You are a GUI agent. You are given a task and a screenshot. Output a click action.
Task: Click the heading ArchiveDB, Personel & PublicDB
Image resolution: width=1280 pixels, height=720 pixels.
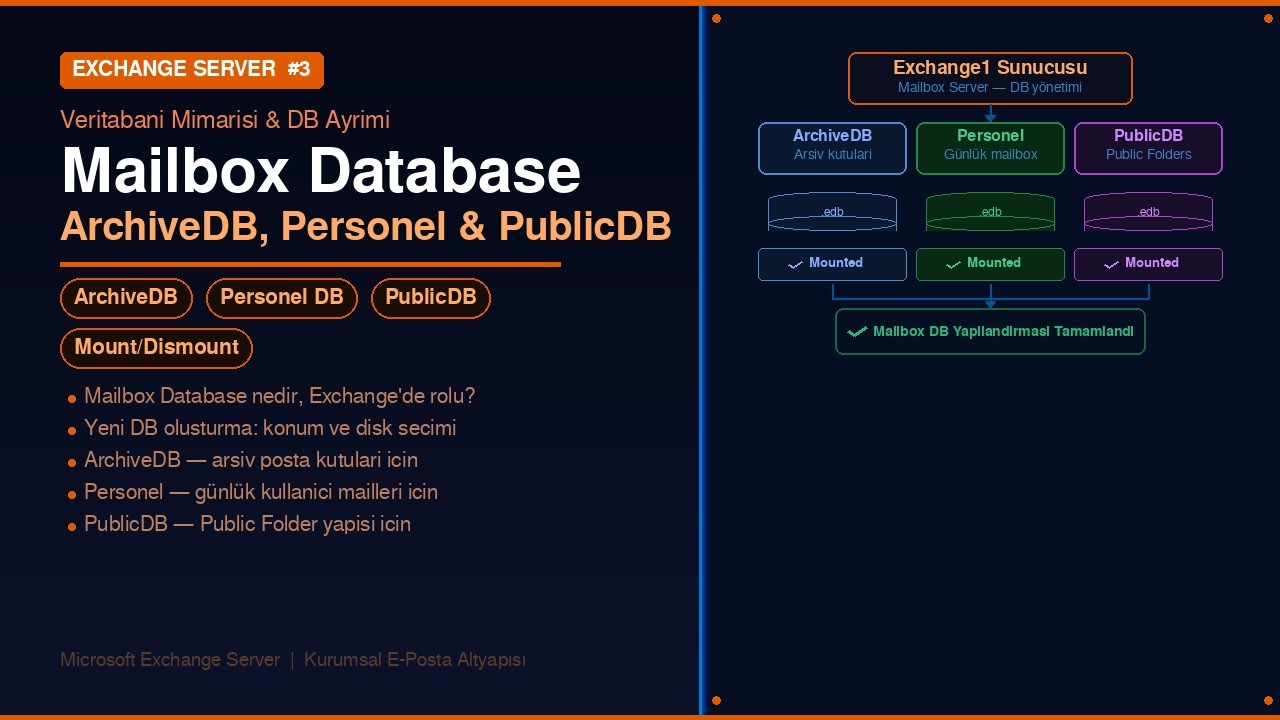point(366,227)
